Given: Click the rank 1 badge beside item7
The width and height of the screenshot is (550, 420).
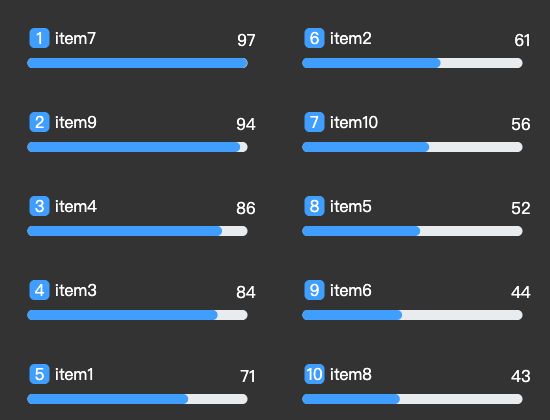Looking at the screenshot, I should pos(39,38).
